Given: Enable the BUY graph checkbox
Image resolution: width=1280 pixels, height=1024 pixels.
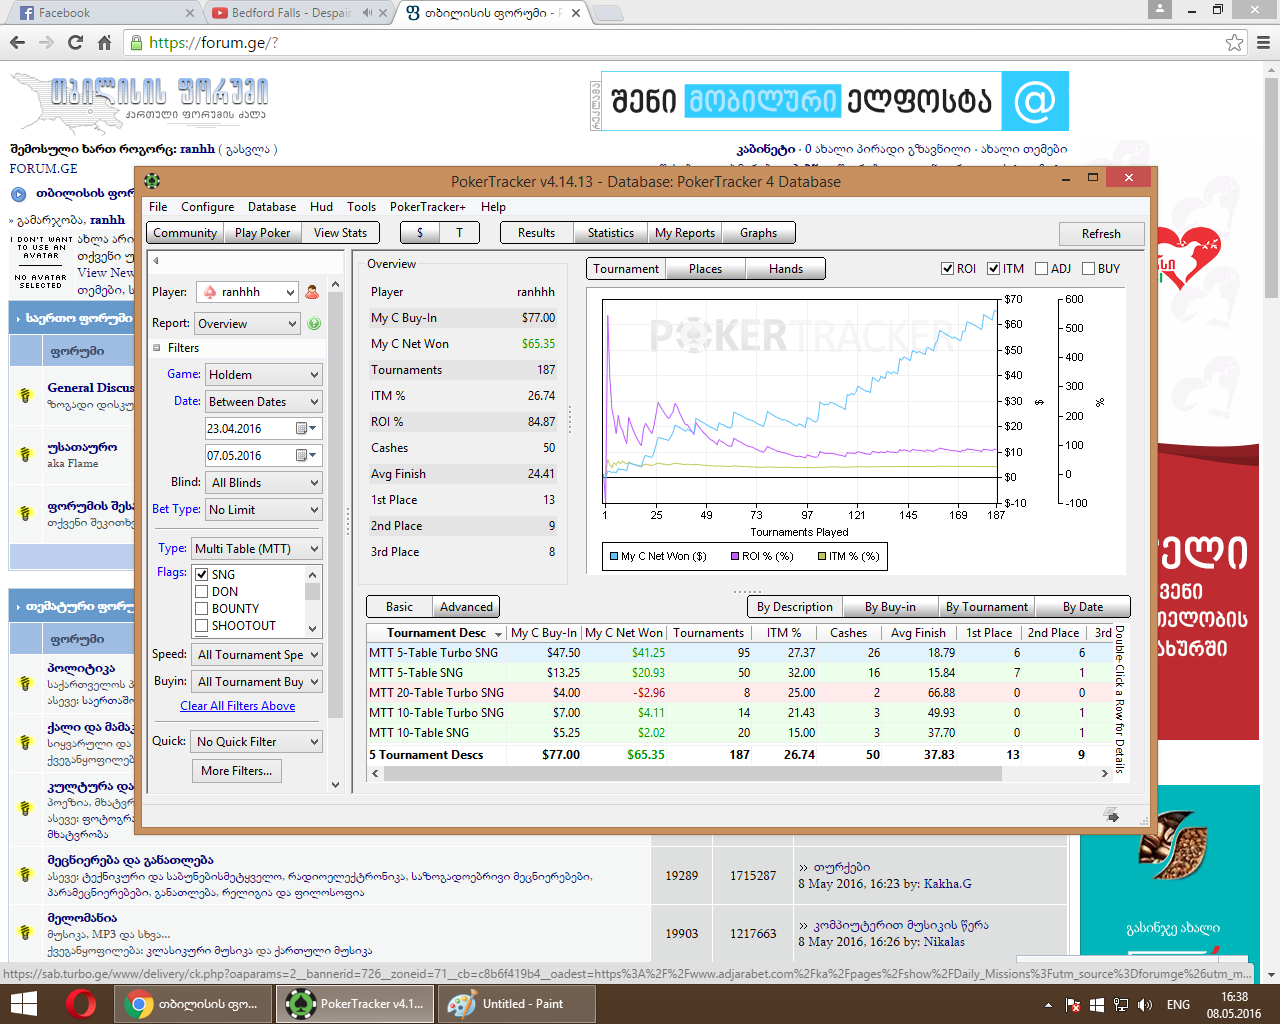Looking at the screenshot, I should click(x=1088, y=269).
